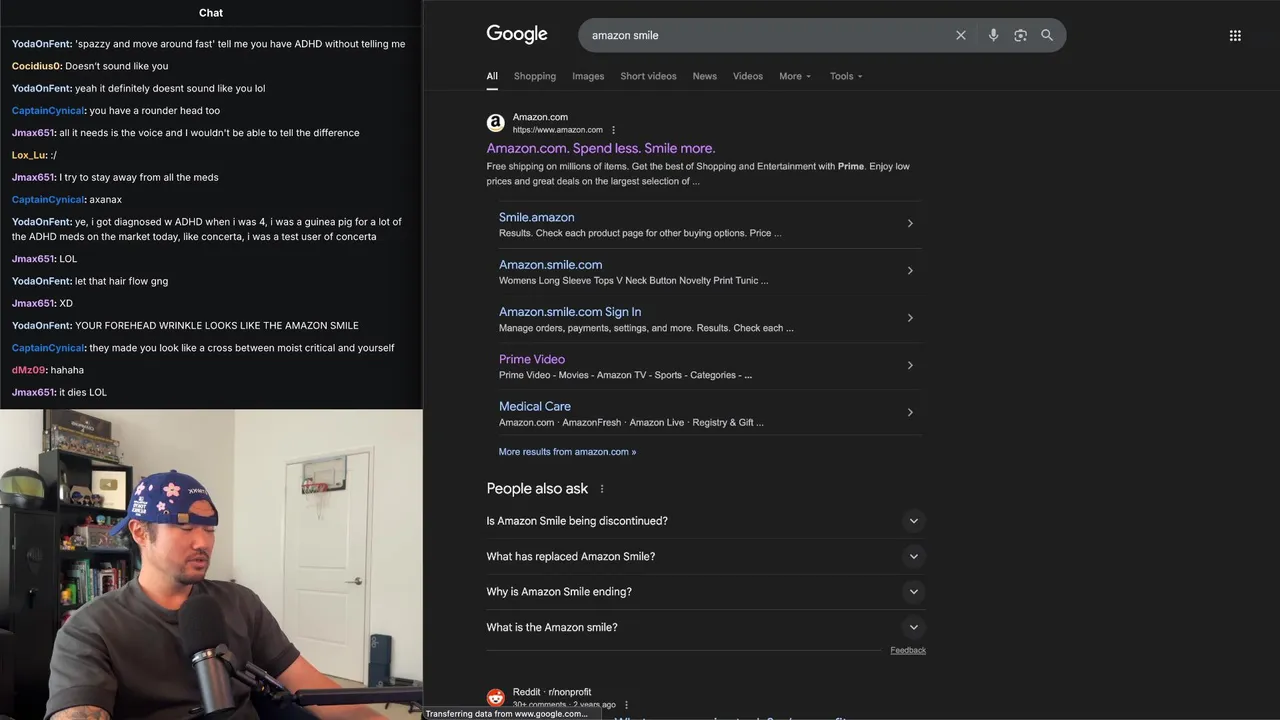Screen dimensions: 1280x720
Task: Expand 'Why is Amazon Smile ending?'
Action: click(x=705, y=592)
